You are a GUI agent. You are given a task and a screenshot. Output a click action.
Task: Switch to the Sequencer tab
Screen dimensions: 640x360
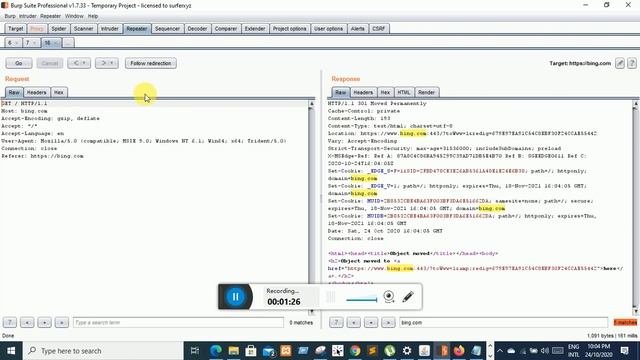pyautogui.click(x=167, y=29)
